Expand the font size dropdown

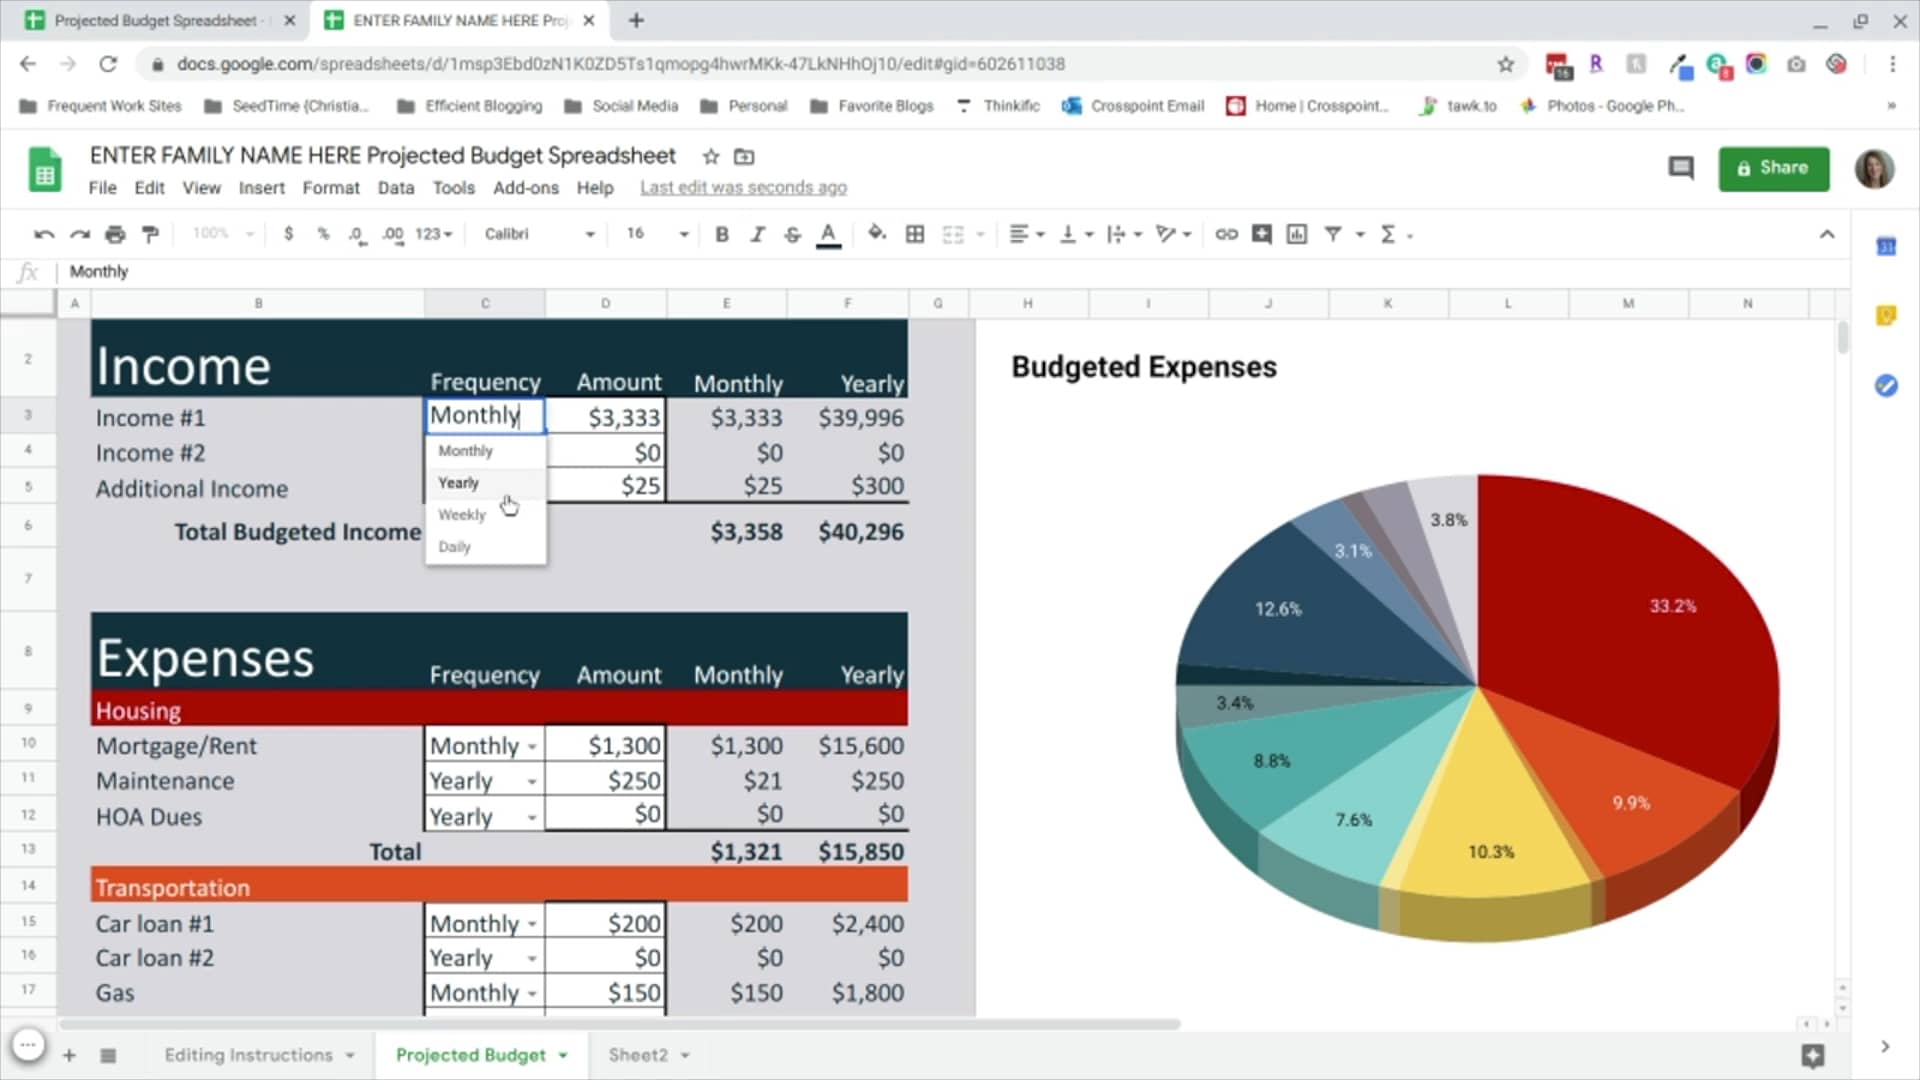(682, 234)
